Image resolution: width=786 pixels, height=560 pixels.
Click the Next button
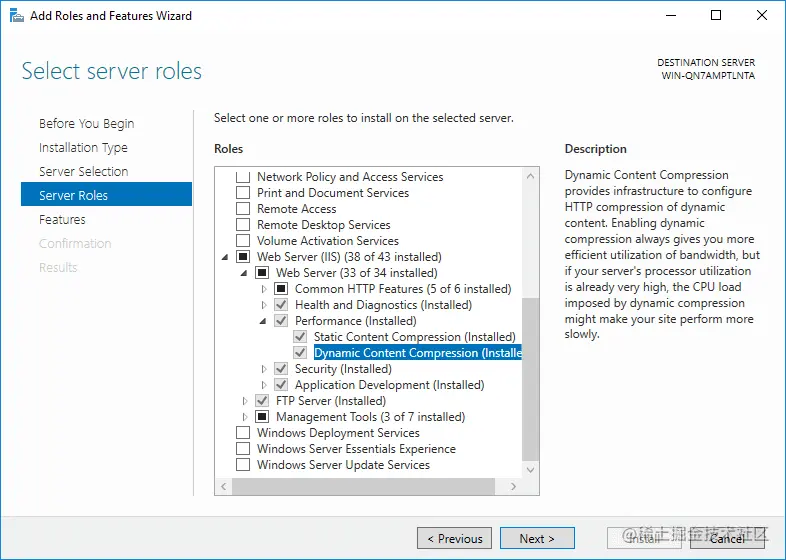[537, 538]
